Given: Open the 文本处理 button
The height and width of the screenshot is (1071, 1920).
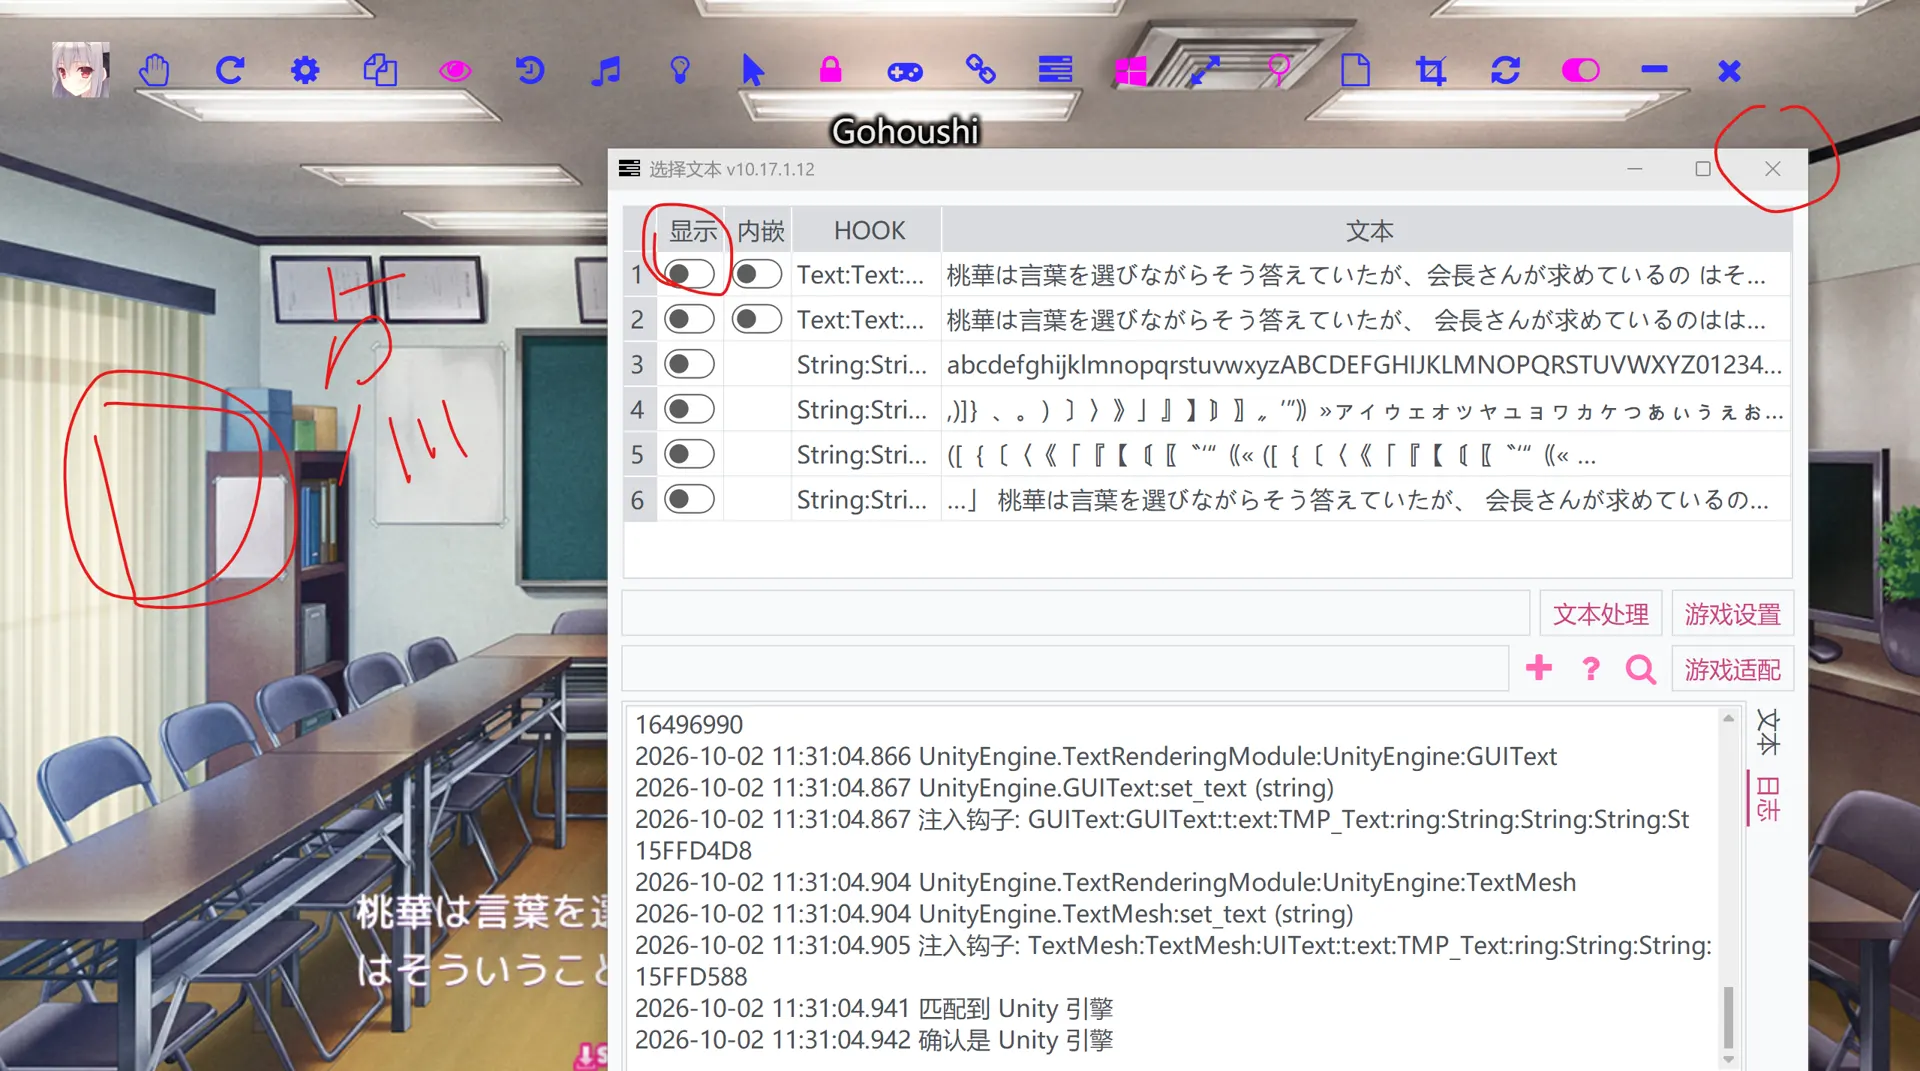Looking at the screenshot, I should 1601,614.
